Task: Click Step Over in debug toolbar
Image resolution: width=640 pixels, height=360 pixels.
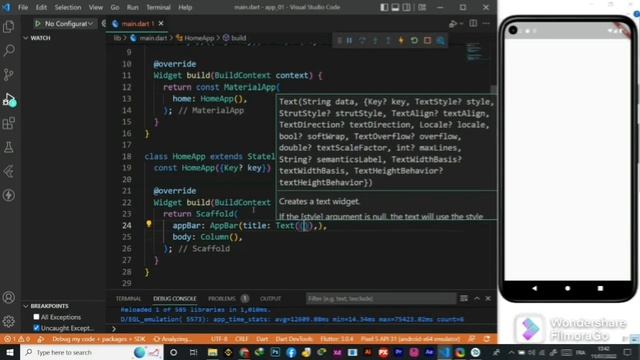Action: (x=362, y=40)
